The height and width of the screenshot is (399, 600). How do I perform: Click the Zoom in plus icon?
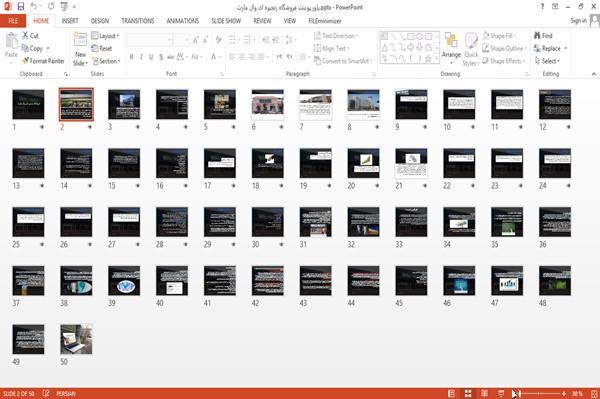point(564,394)
